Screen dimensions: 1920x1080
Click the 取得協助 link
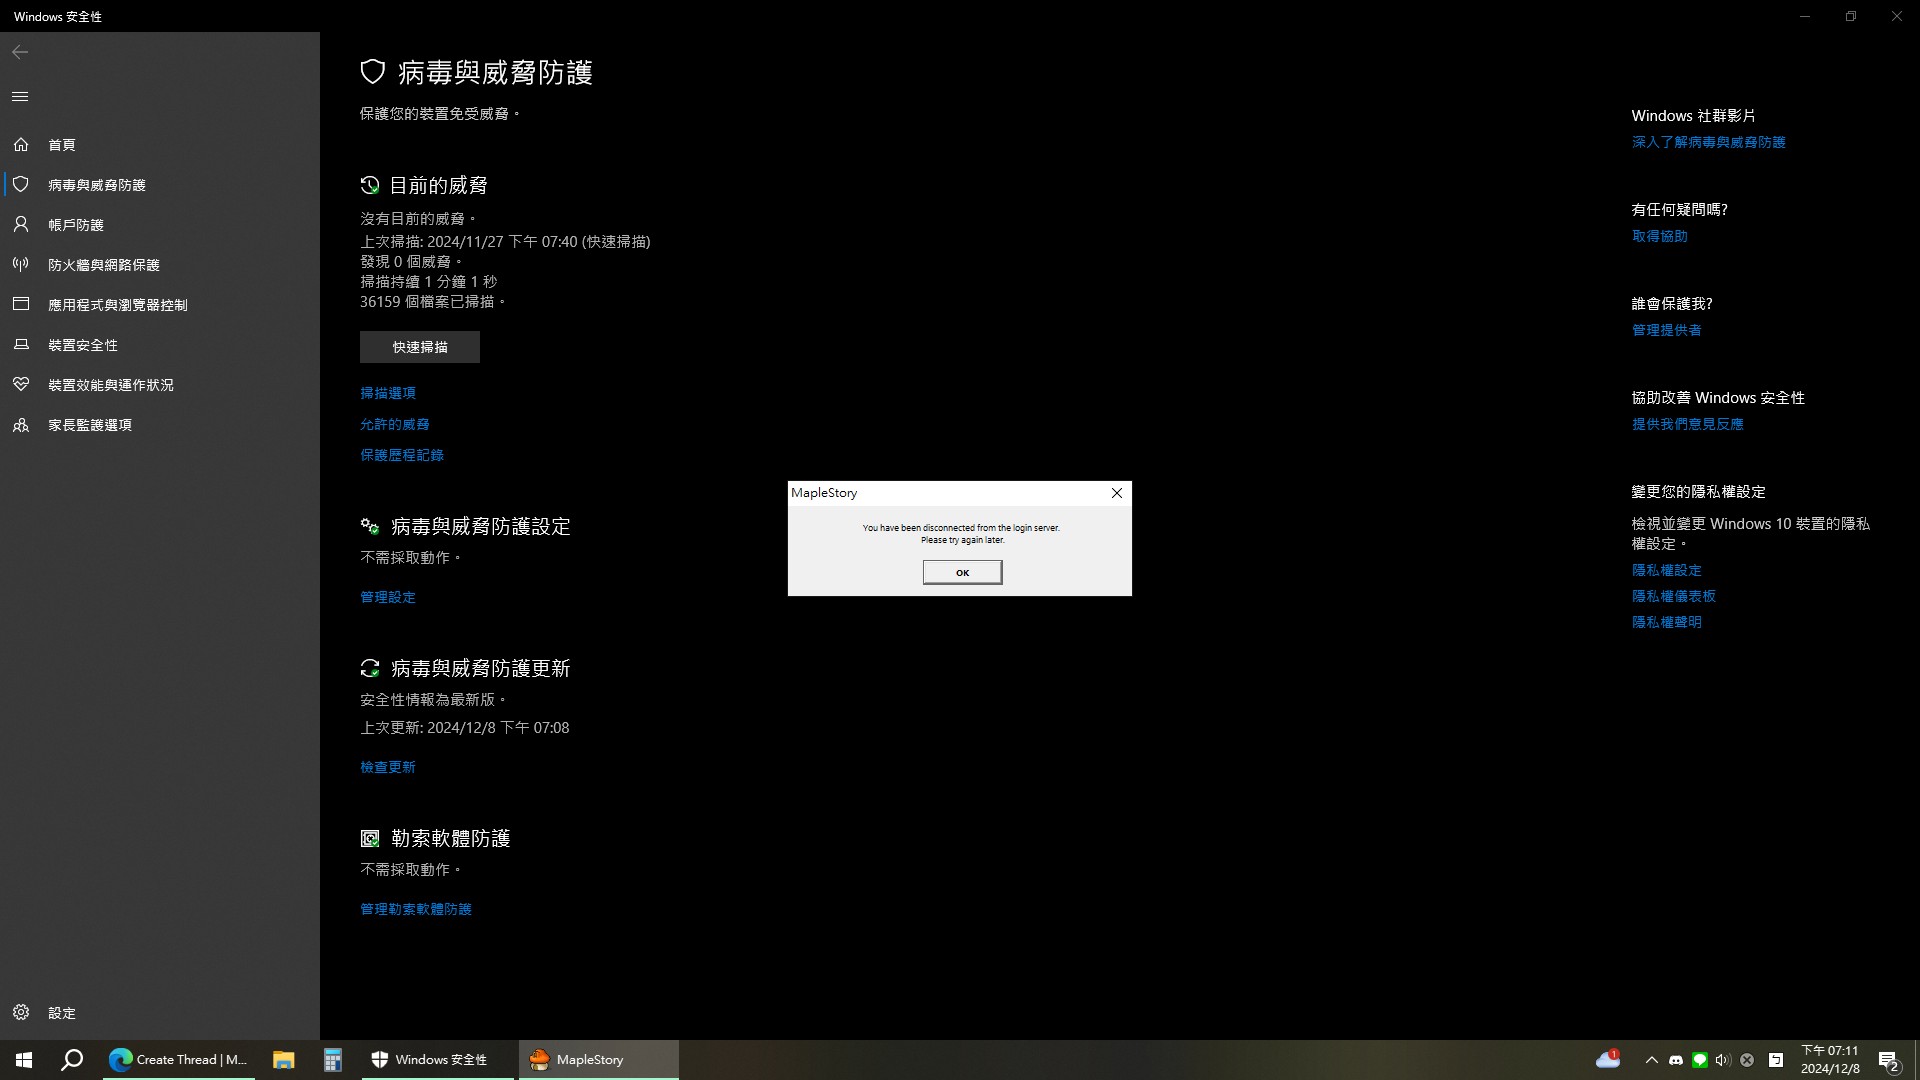pyautogui.click(x=1660, y=236)
